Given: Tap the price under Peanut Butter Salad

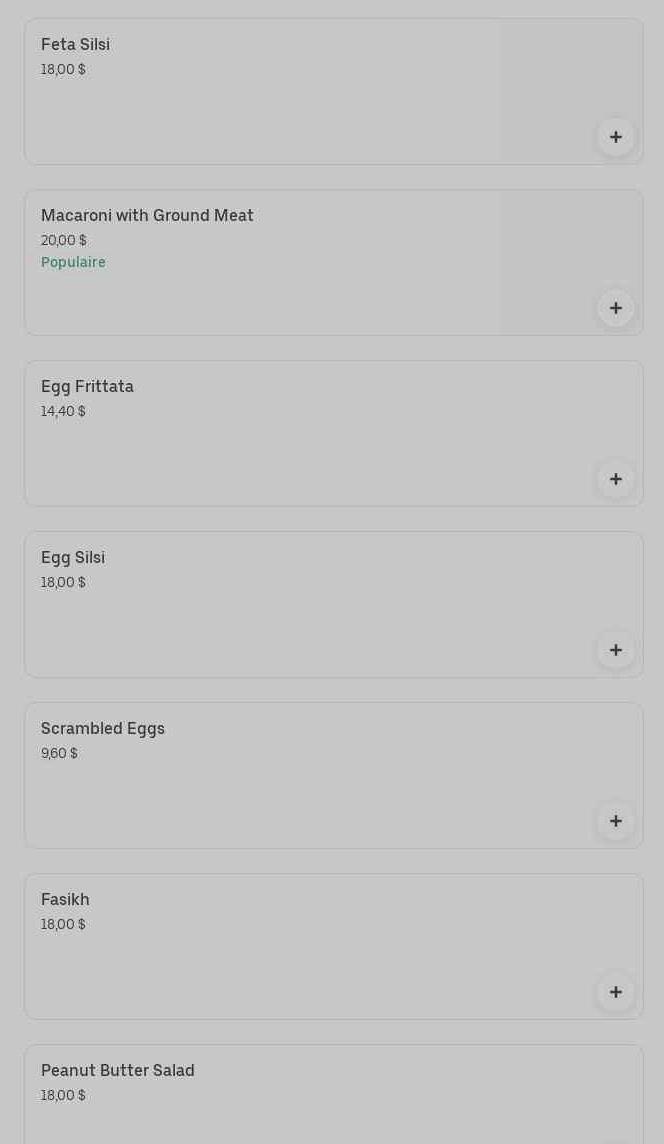Looking at the screenshot, I should coord(63,1095).
